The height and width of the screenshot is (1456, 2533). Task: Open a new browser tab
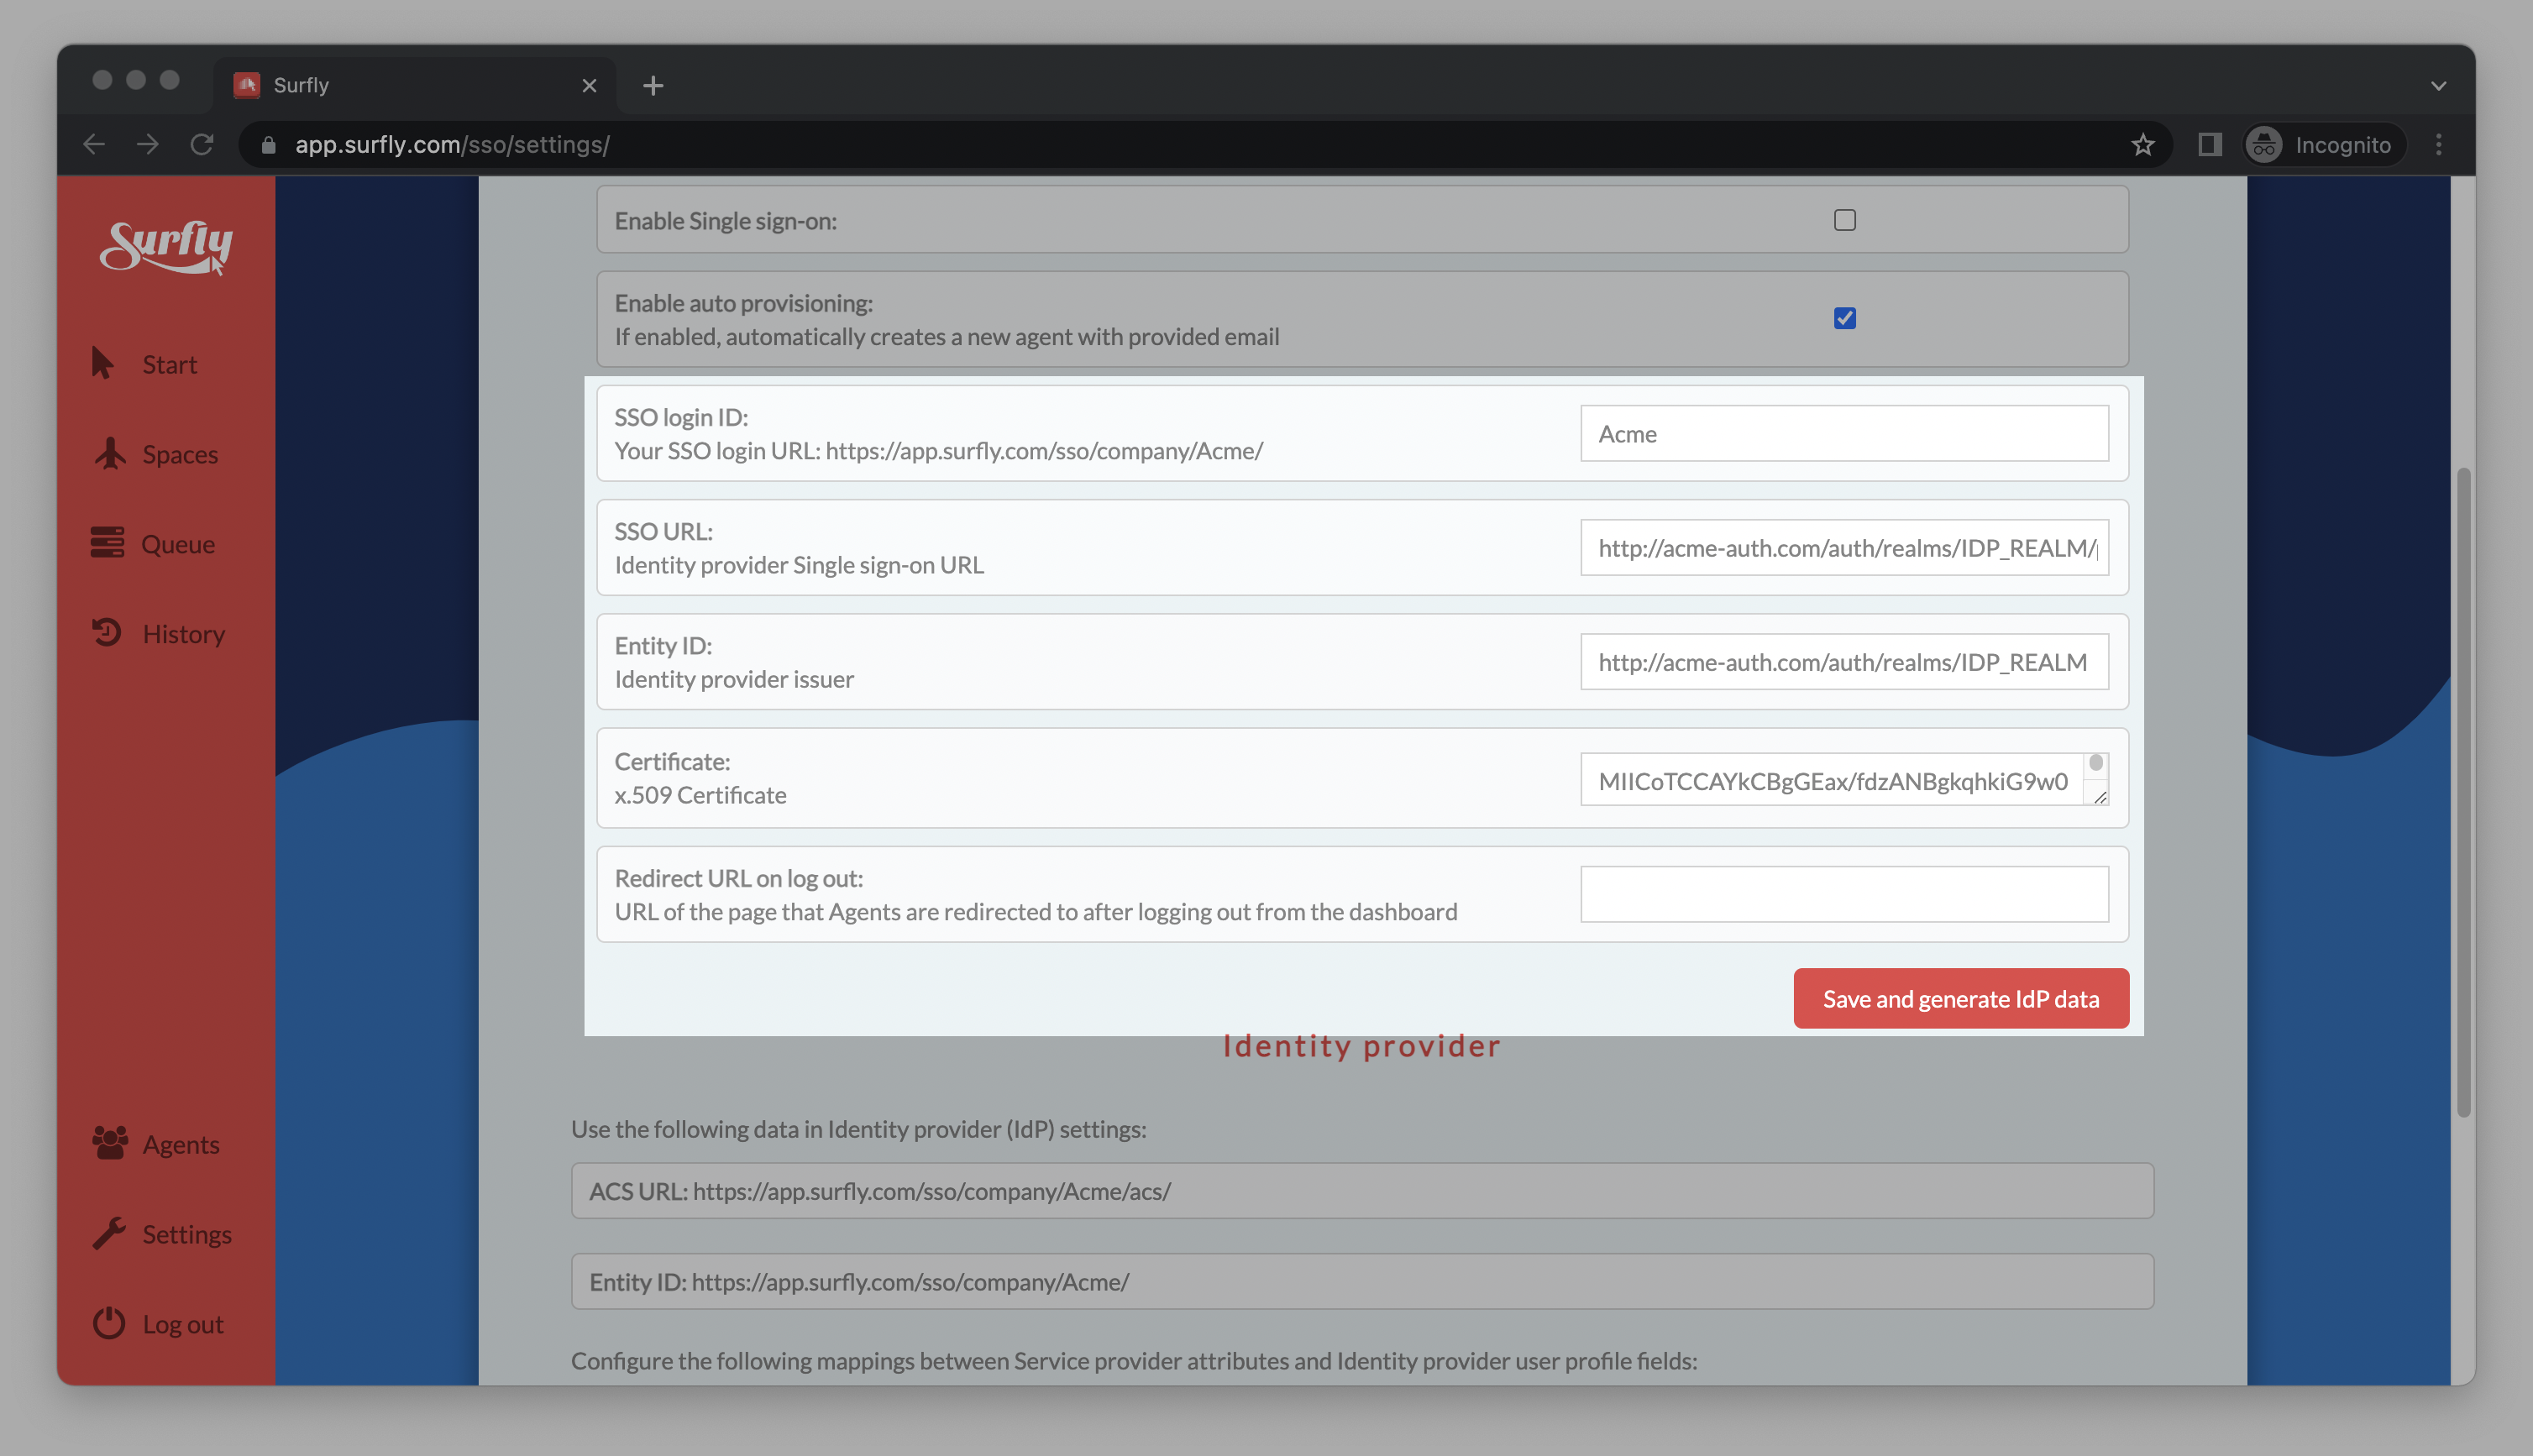click(x=653, y=86)
